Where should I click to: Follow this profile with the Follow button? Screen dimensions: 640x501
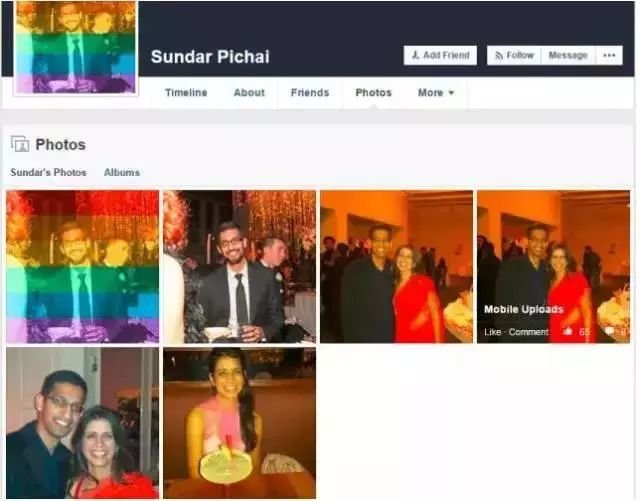tap(514, 55)
